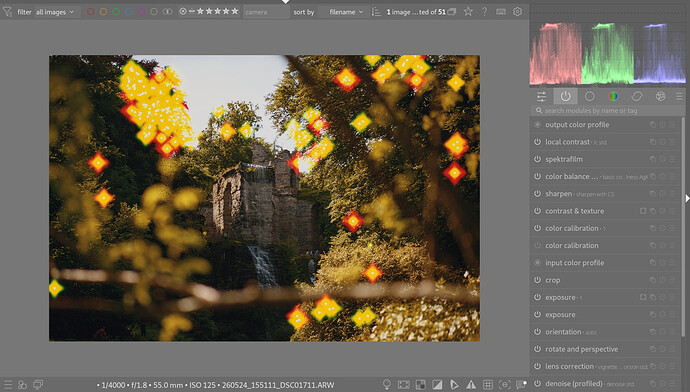Open the quick access panel tab
This screenshot has height=392, width=690.
click(542, 96)
